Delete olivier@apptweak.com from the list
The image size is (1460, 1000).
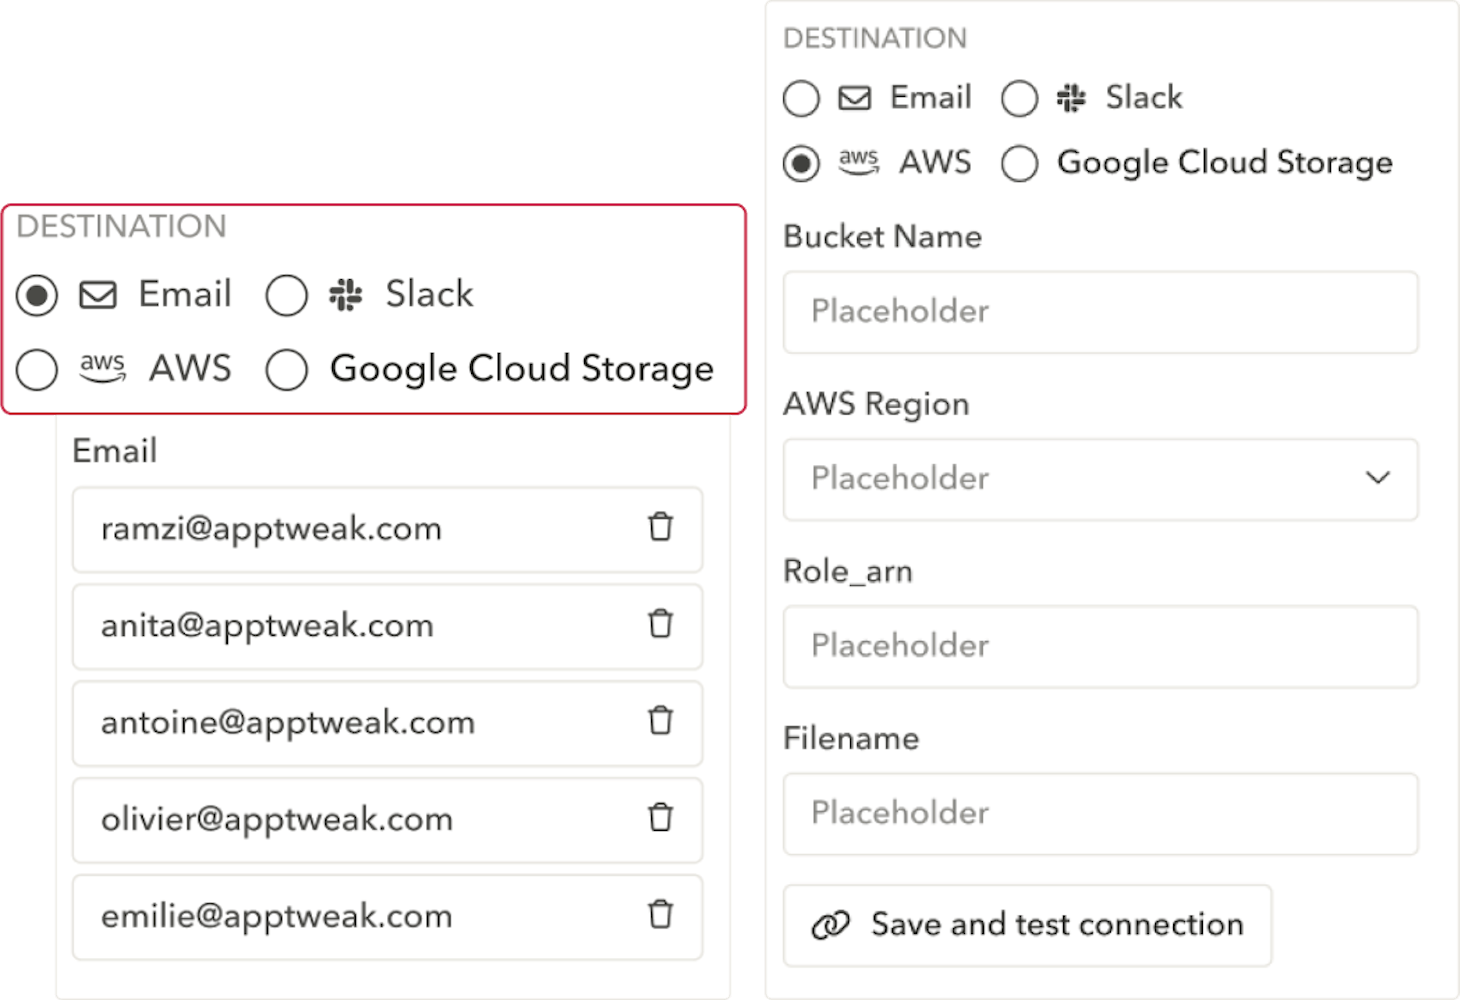click(660, 818)
